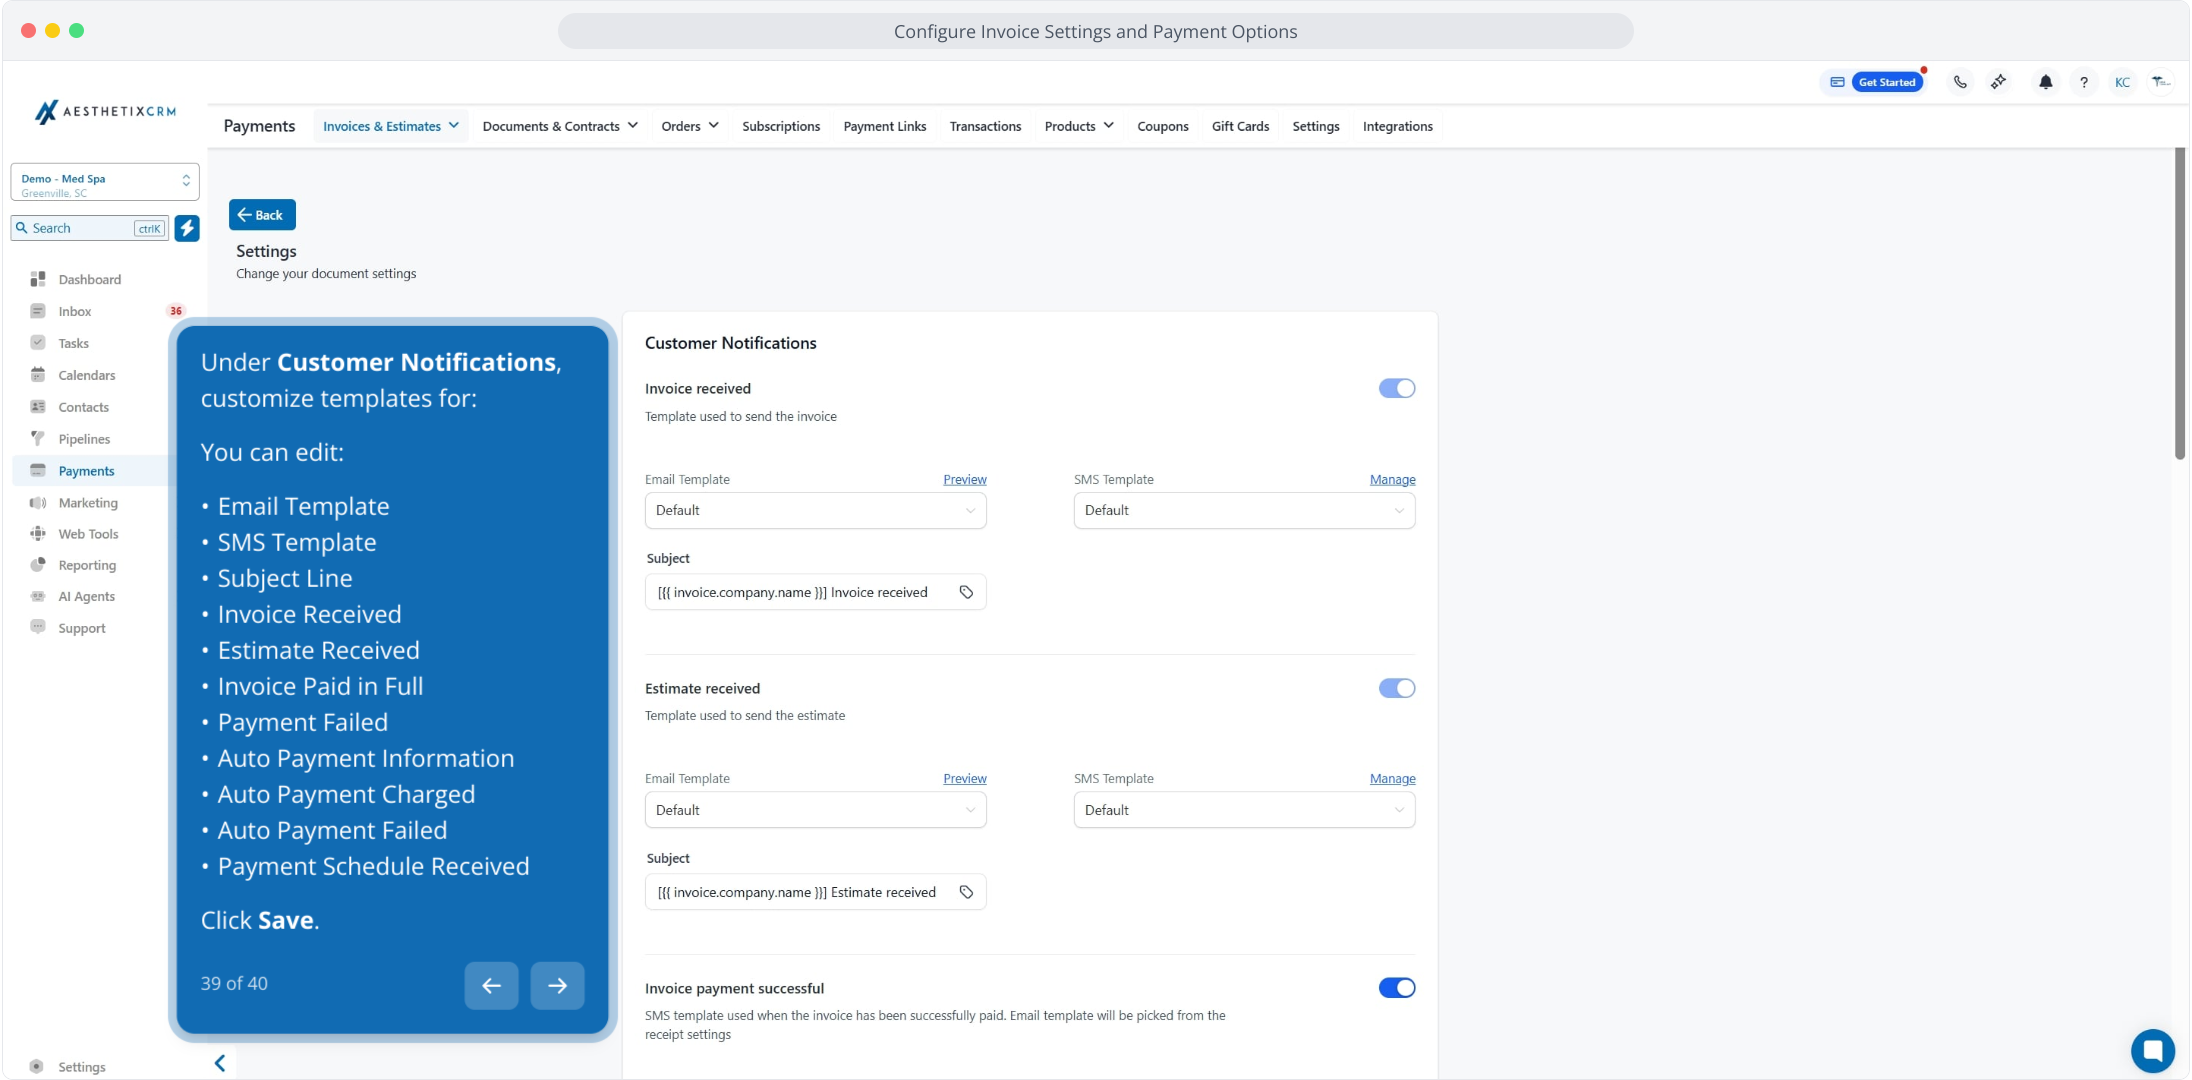
Task: Switch to the Coupons tab
Action: coord(1162,126)
